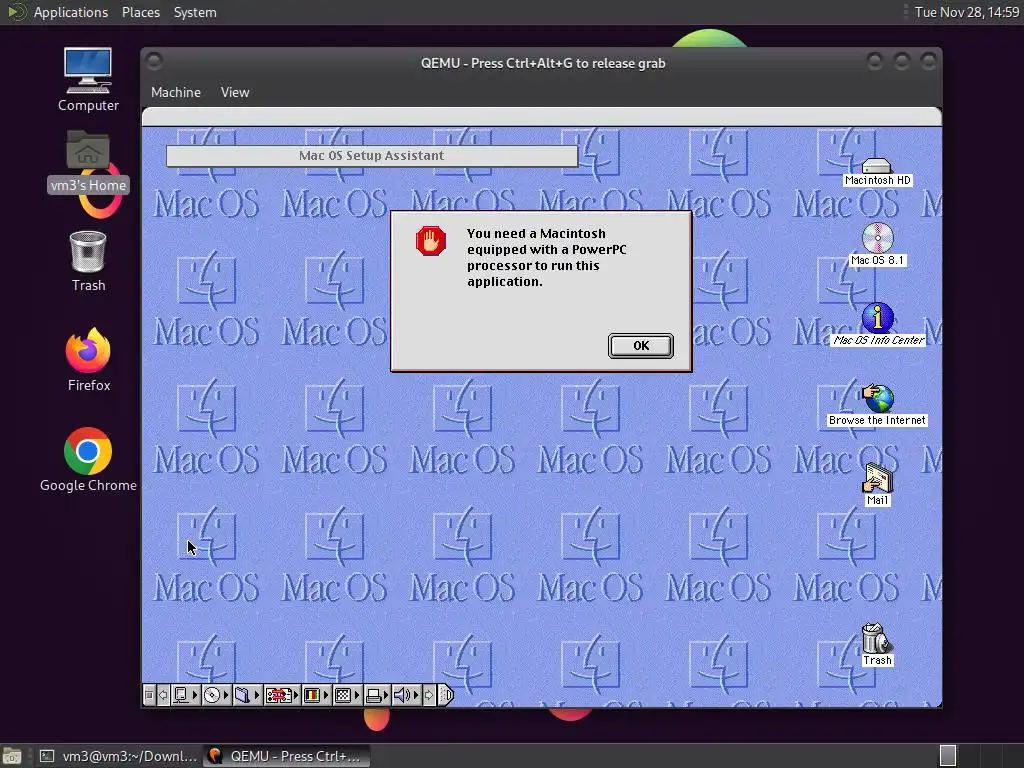Select the Mail icon on the Mac desktop
Screen dimensions: 1024x768
pos(877,485)
